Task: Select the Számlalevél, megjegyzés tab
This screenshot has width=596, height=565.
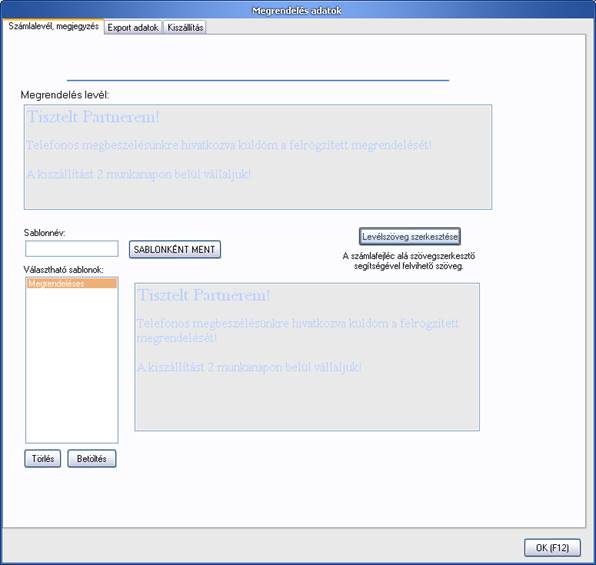Action: (x=54, y=27)
